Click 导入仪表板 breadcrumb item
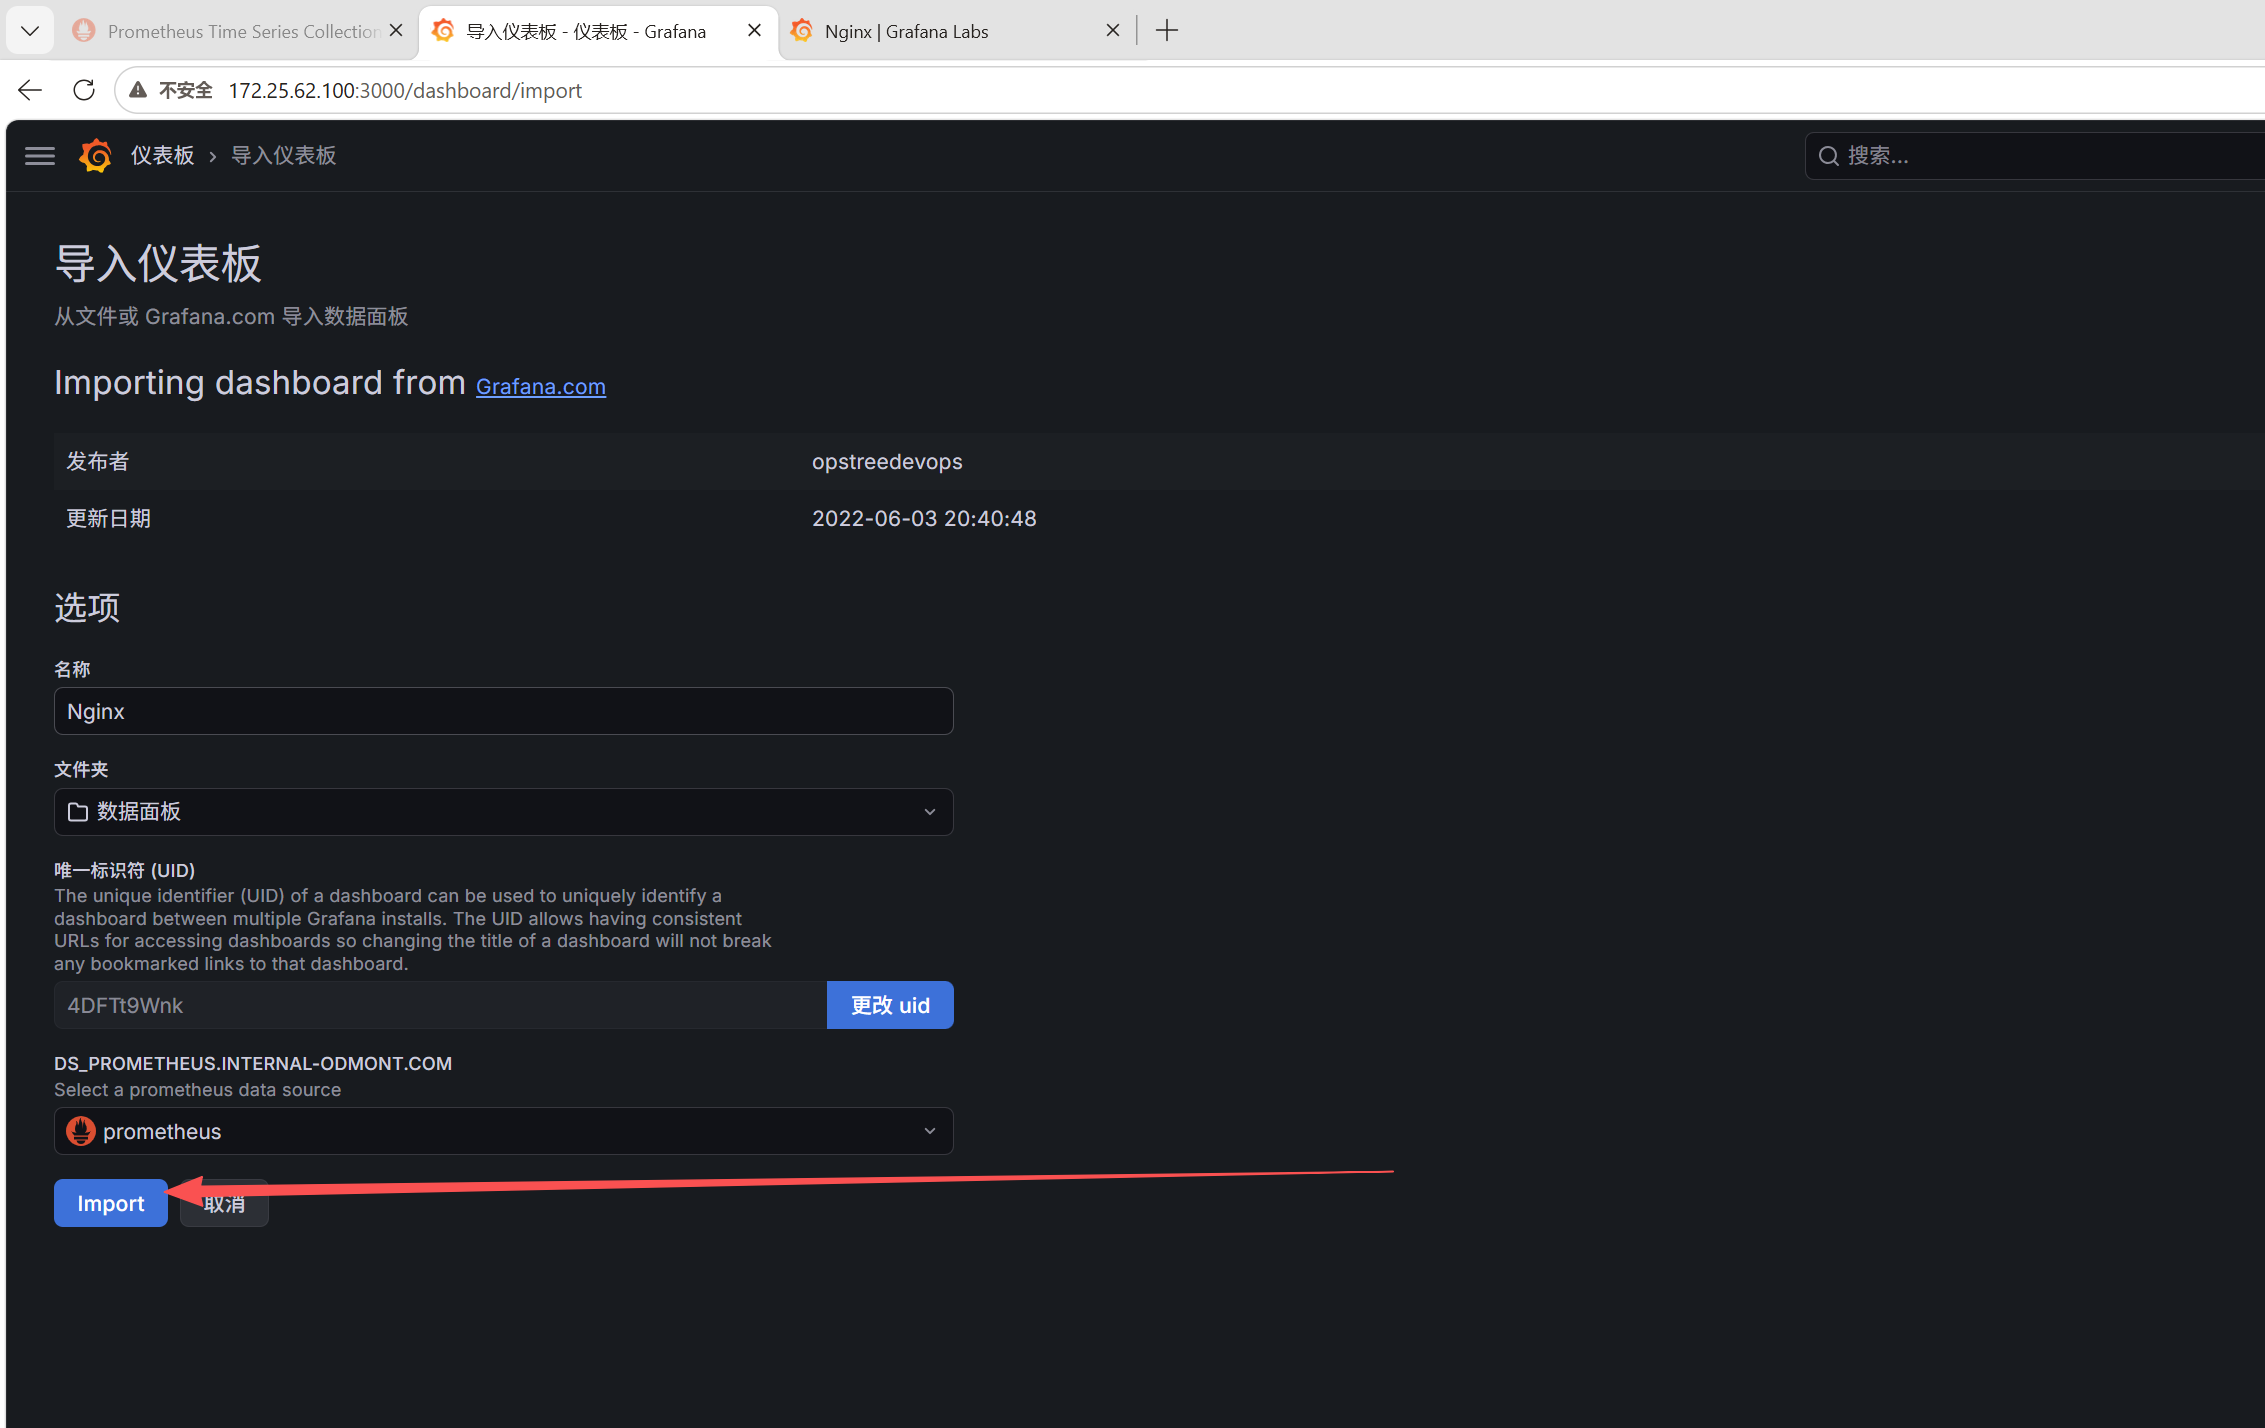The width and height of the screenshot is (2265, 1428). tap(284, 156)
